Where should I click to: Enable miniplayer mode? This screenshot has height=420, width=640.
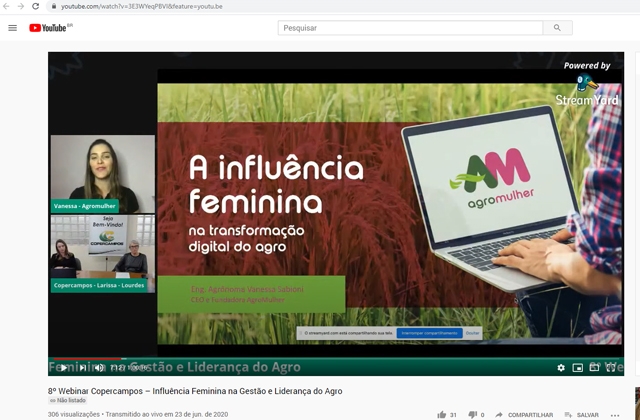pos(578,368)
